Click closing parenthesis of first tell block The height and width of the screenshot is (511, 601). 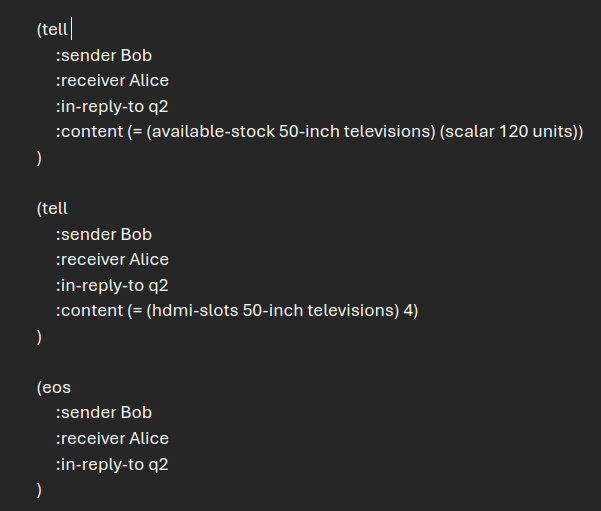[39, 158]
